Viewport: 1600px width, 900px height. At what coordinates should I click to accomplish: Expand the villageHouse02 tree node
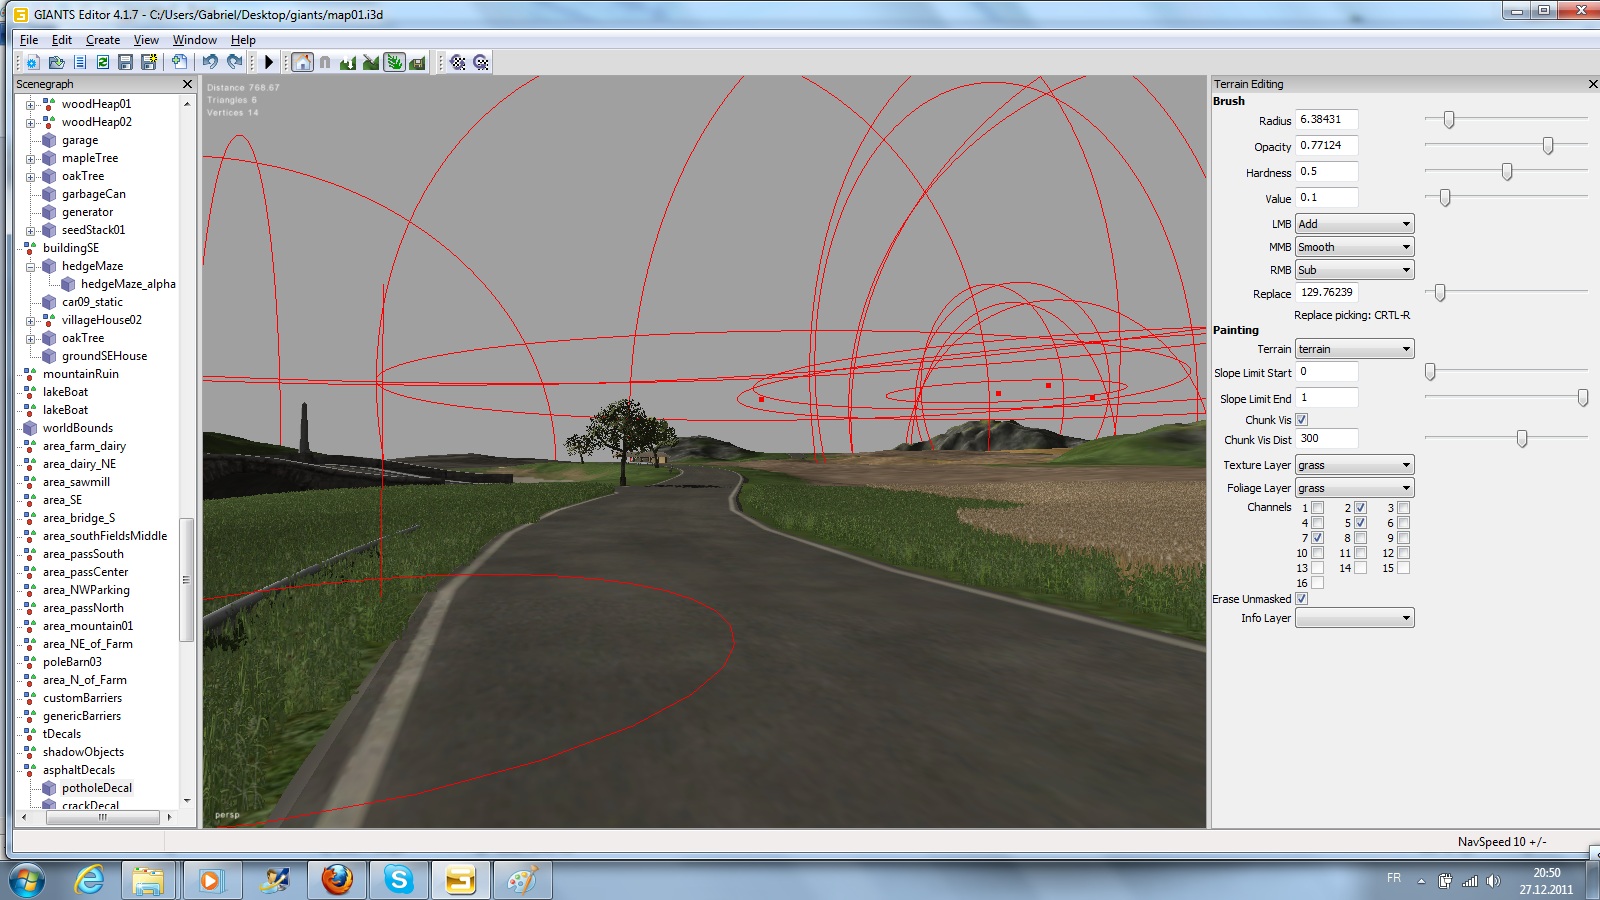[x=30, y=321]
